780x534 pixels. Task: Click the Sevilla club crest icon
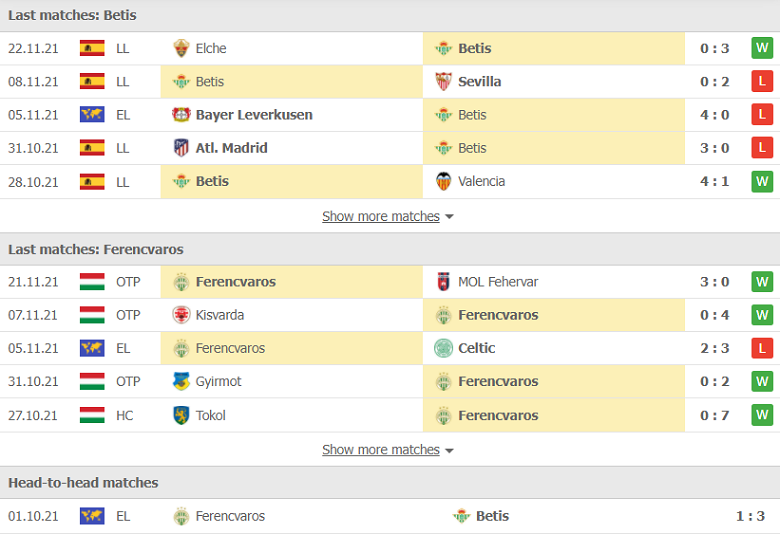coord(443,82)
